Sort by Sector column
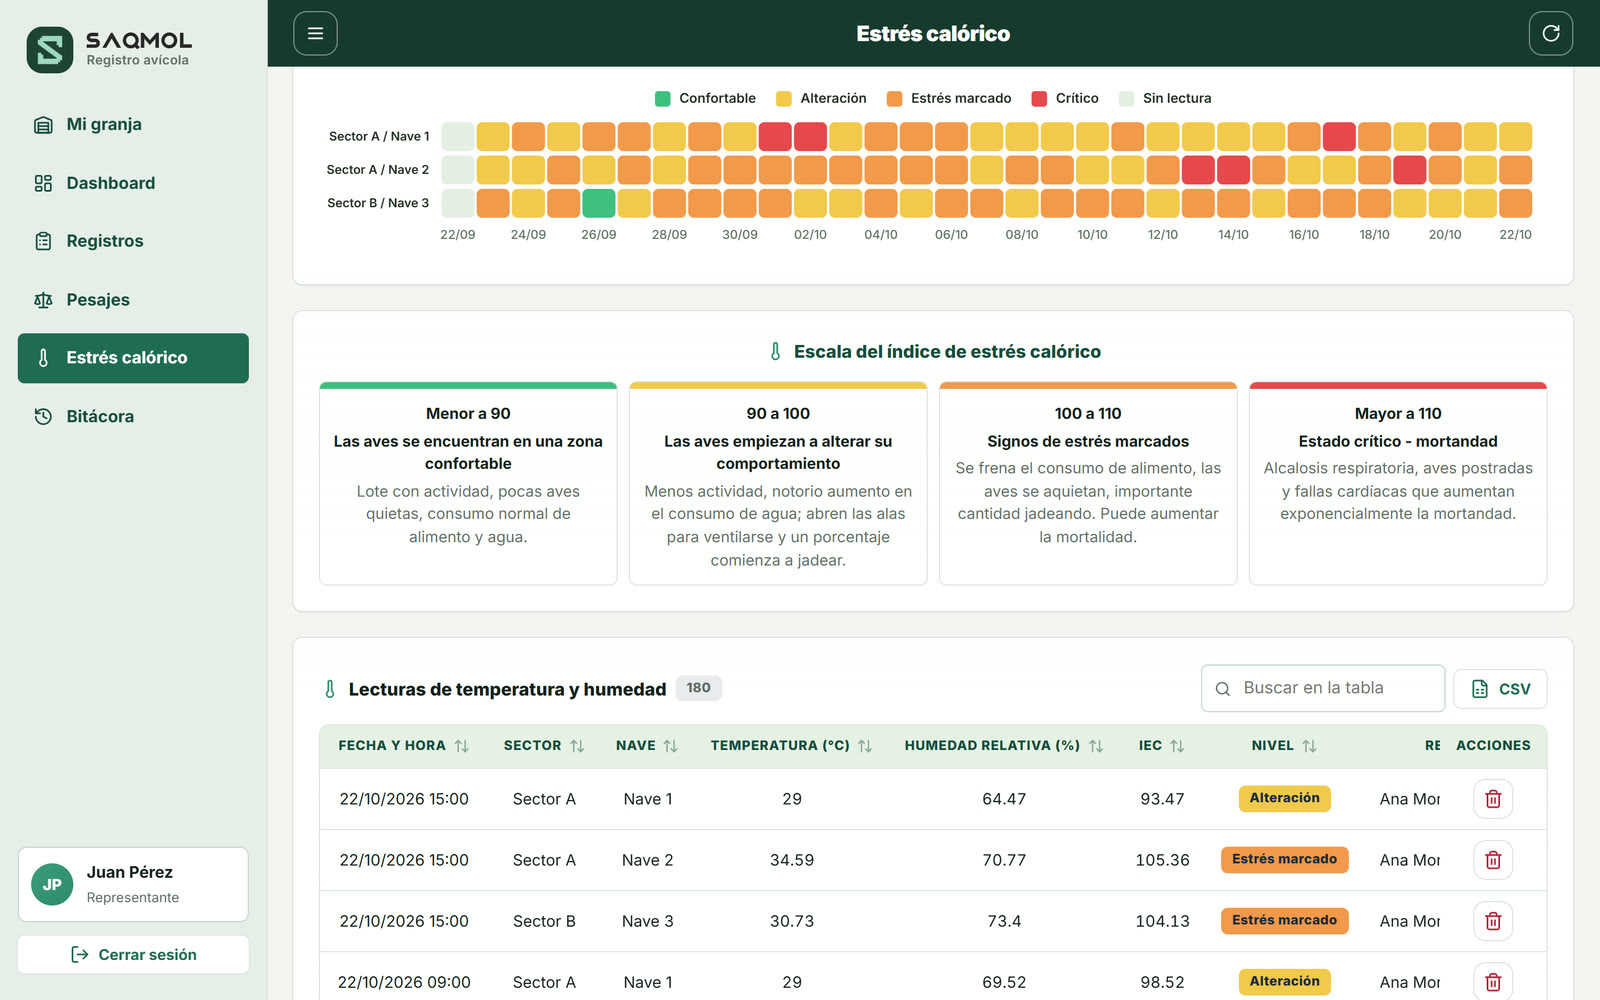The width and height of the screenshot is (1600, 1000). tap(577, 746)
